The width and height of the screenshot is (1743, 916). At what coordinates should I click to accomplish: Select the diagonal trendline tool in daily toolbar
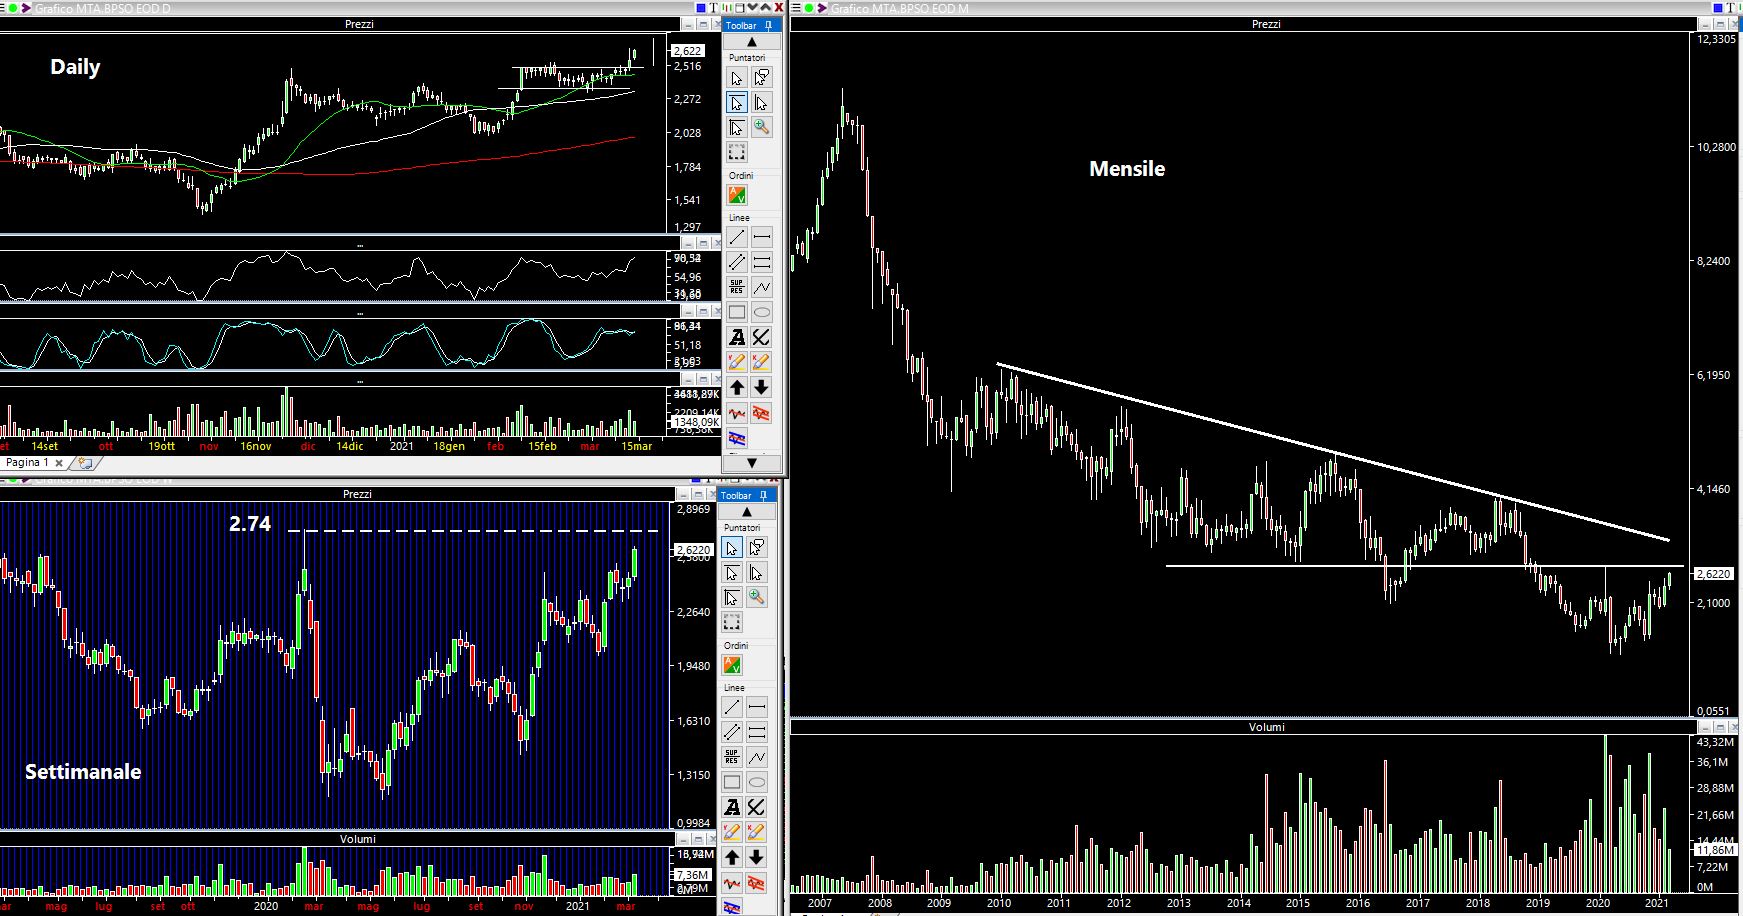click(x=737, y=237)
